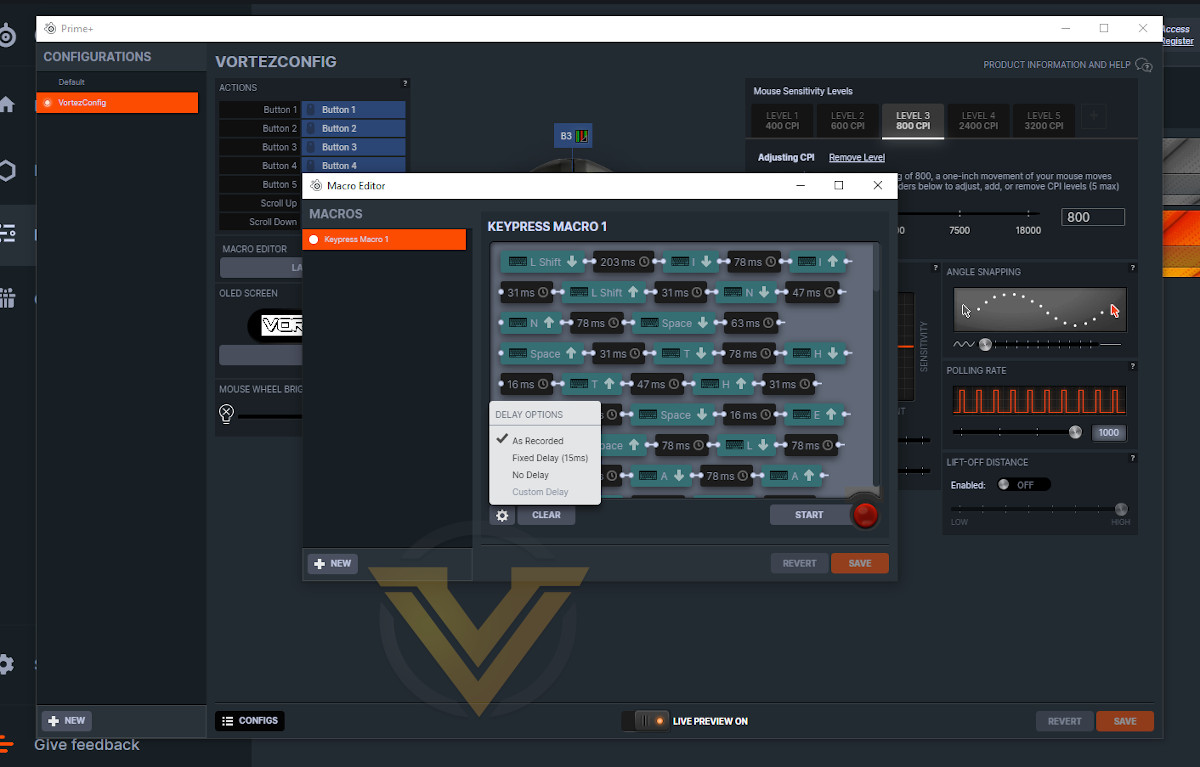
Task: Click the CONFIGS button
Action: (x=249, y=720)
